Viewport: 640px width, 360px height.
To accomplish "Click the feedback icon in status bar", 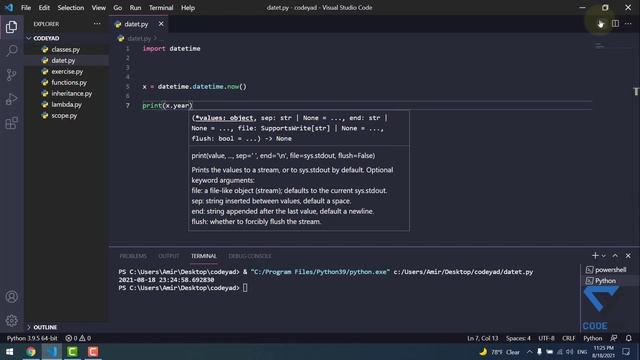I will click(614, 338).
